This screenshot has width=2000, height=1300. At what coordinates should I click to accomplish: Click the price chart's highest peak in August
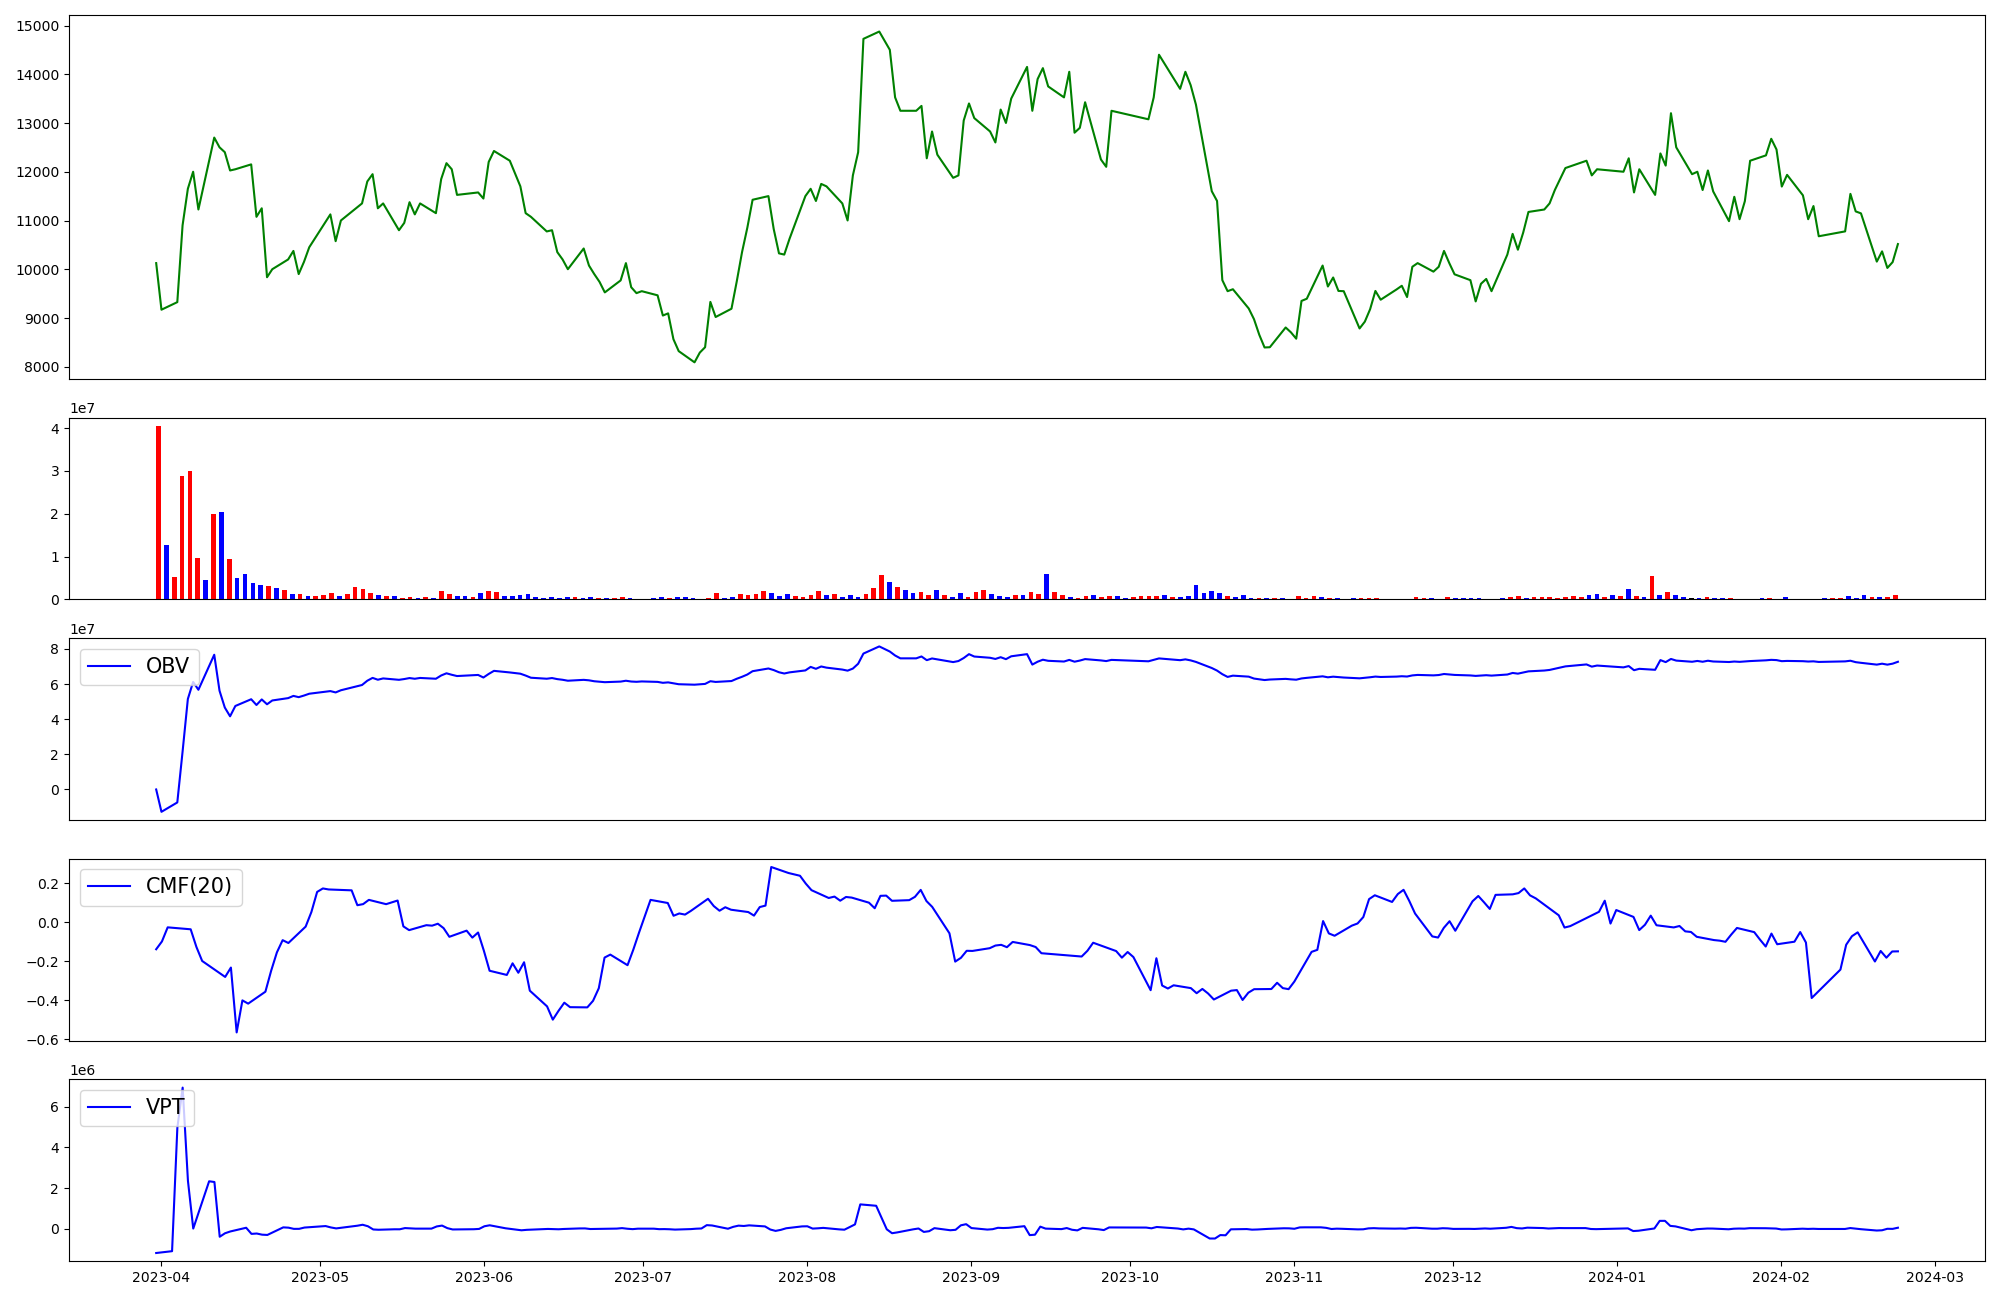[x=879, y=32]
